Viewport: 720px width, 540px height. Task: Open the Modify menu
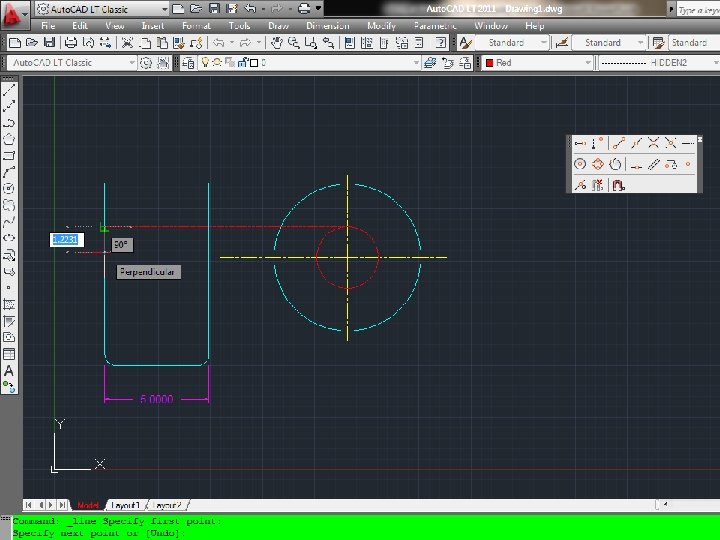click(381, 25)
